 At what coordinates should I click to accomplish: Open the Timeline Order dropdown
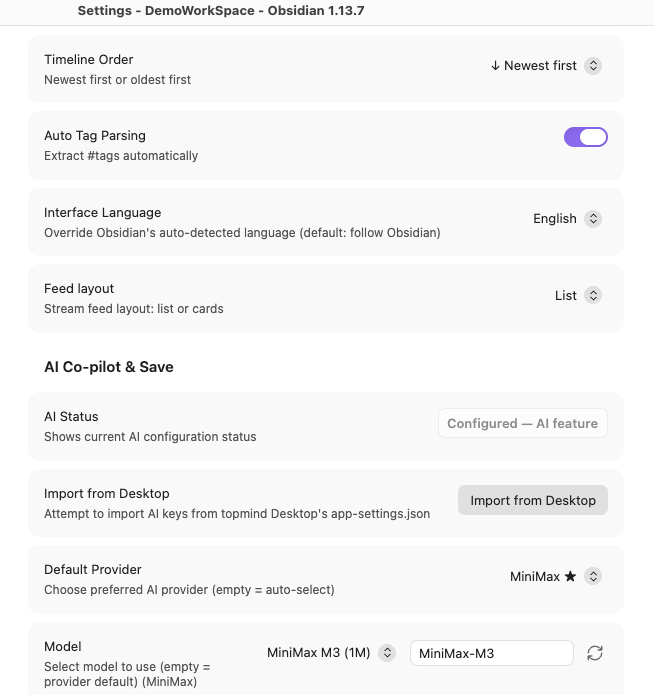click(x=546, y=66)
